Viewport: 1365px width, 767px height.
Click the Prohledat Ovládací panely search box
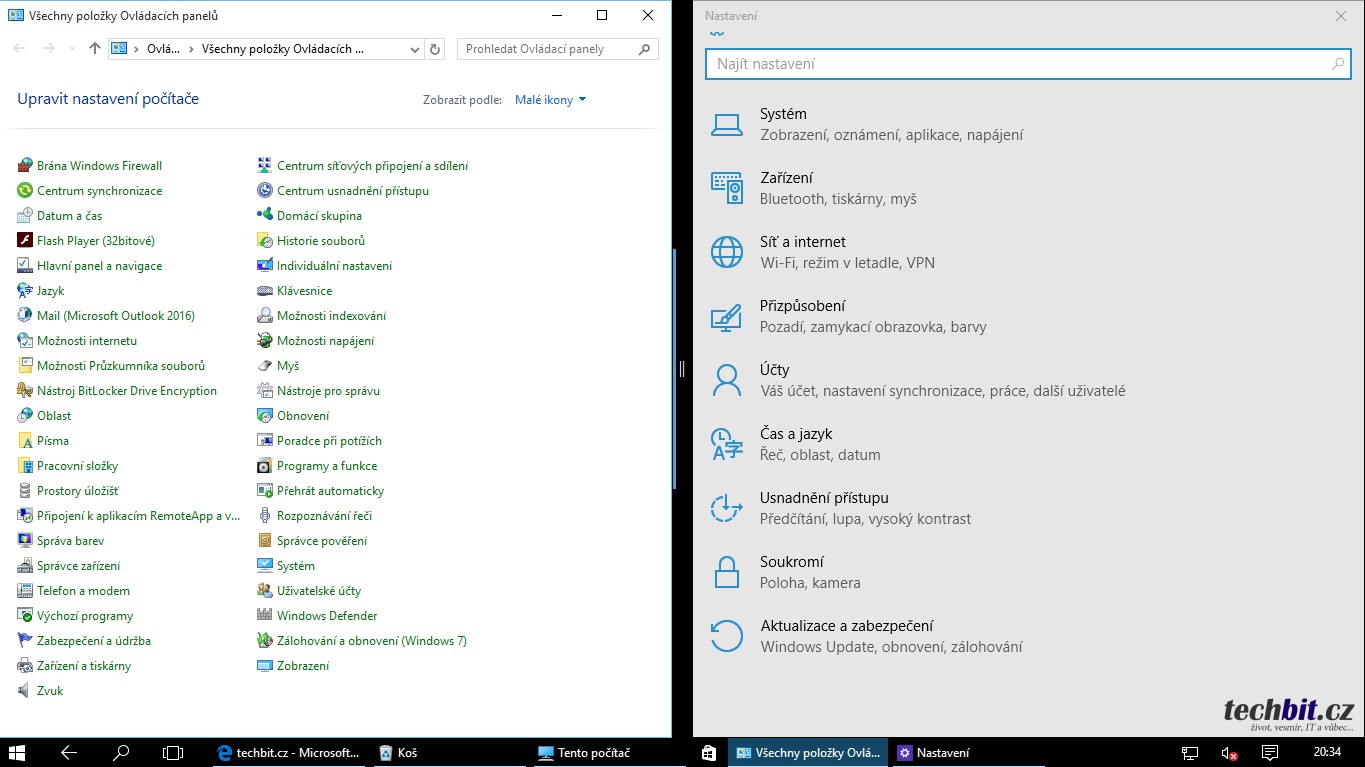(548, 49)
